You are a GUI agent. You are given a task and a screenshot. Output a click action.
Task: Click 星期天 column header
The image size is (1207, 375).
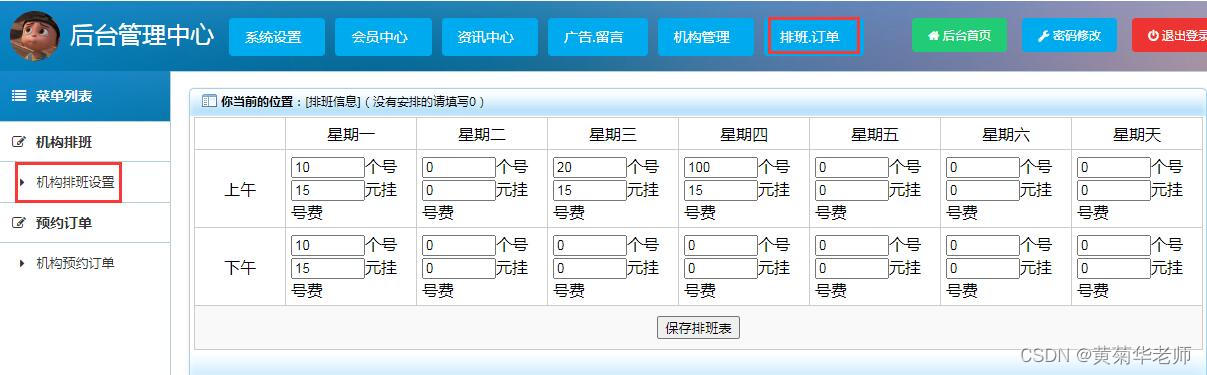coord(1137,134)
